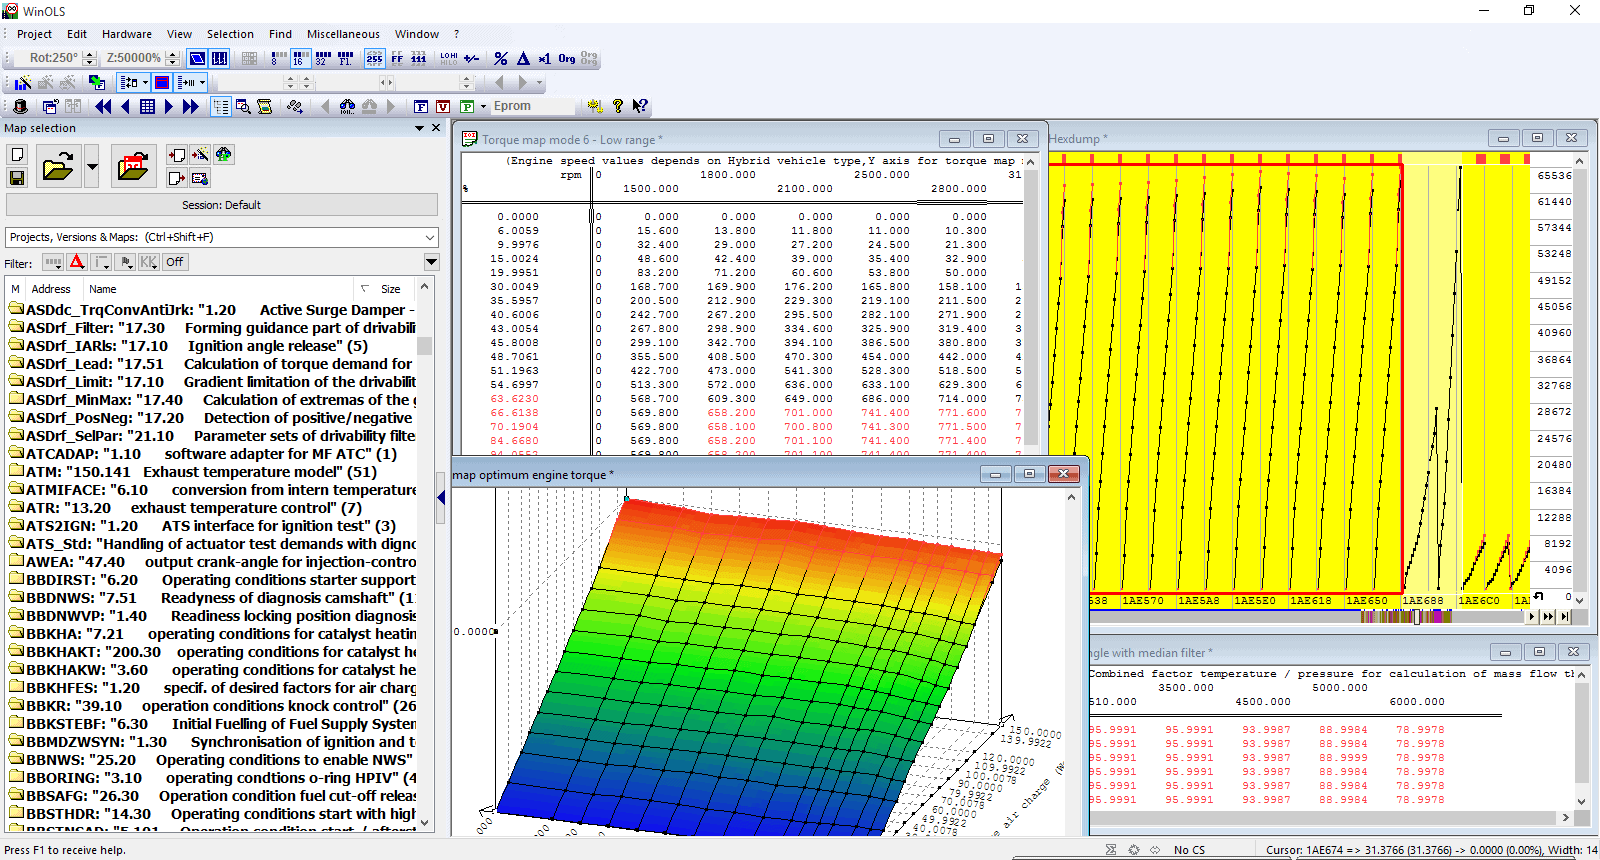
Task: Expand the filter options arrow at right
Action: [431, 262]
